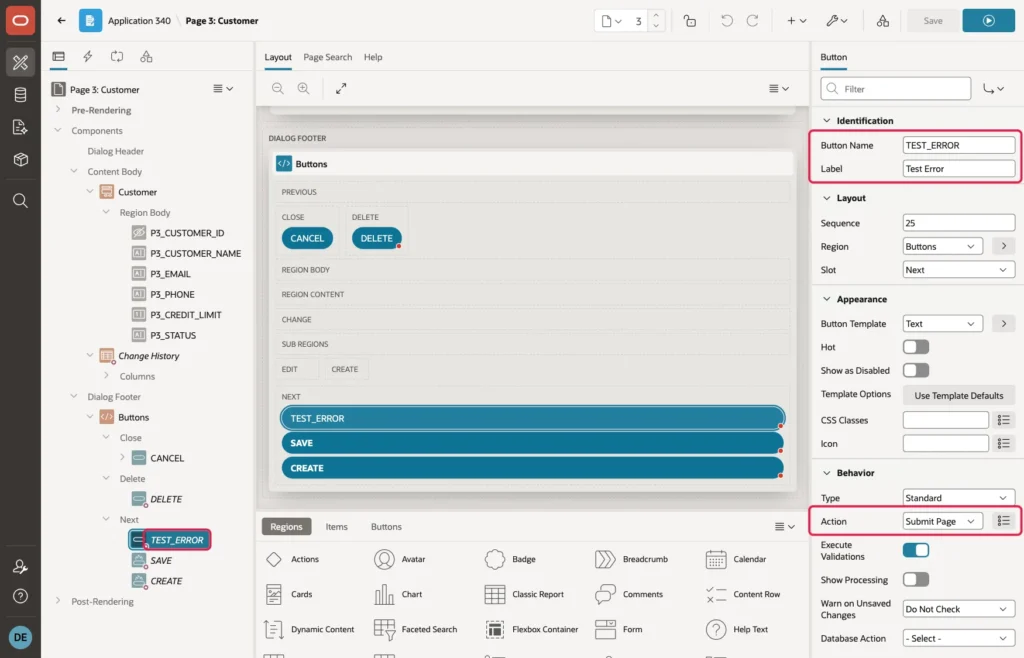The width and height of the screenshot is (1024, 658).
Task: Switch to the Help tab
Action: tap(373, 57)
